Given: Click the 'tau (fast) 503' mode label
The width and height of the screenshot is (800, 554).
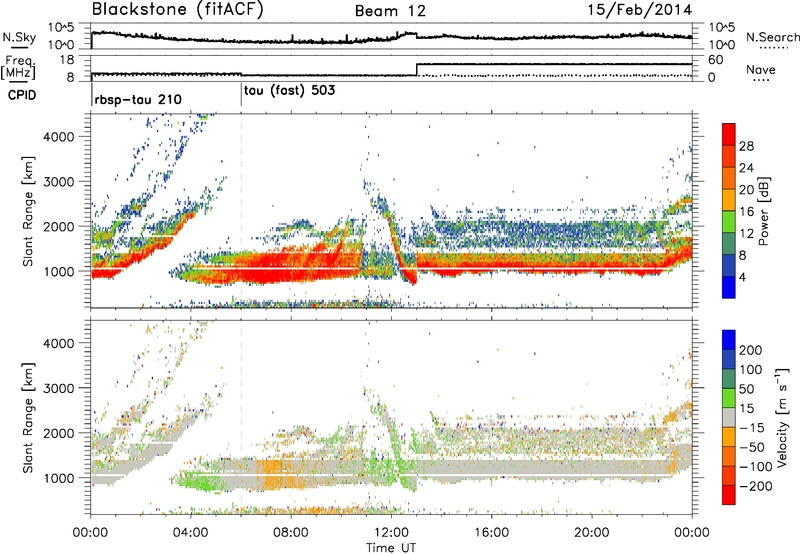Looking at the screenshot, I should [290, 91].
